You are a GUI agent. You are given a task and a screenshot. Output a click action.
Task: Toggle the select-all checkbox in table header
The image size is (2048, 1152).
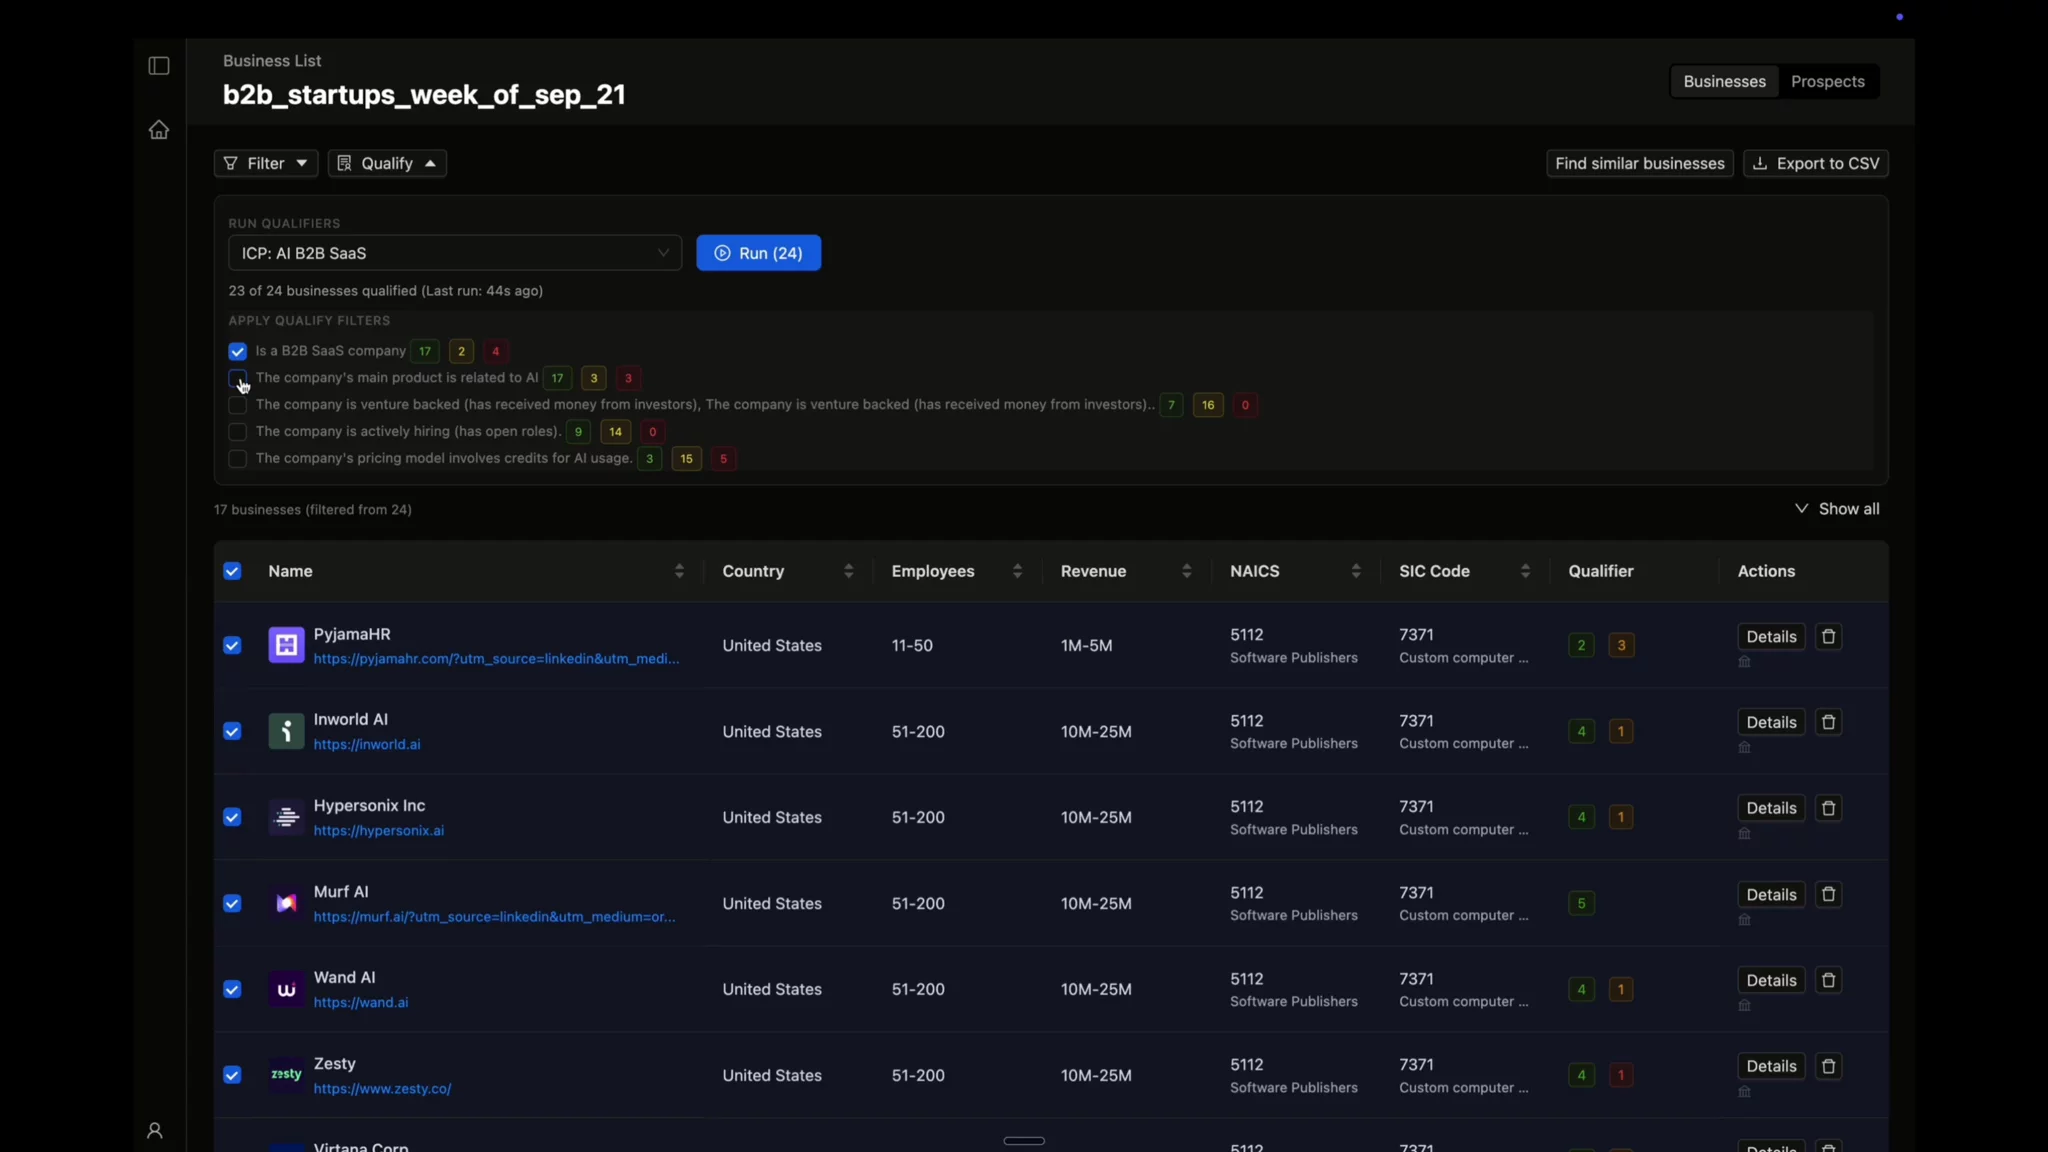pos(232,571)
